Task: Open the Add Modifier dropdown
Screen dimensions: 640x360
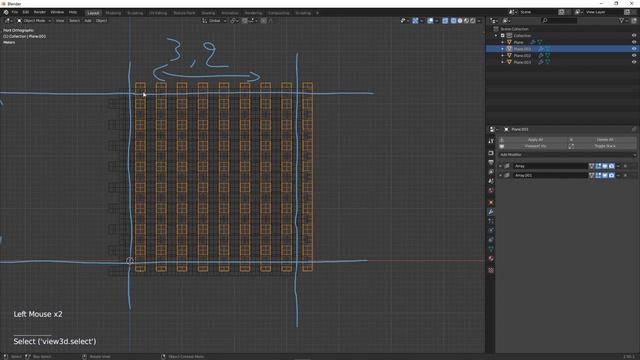Action: click(x=567, y=155)
